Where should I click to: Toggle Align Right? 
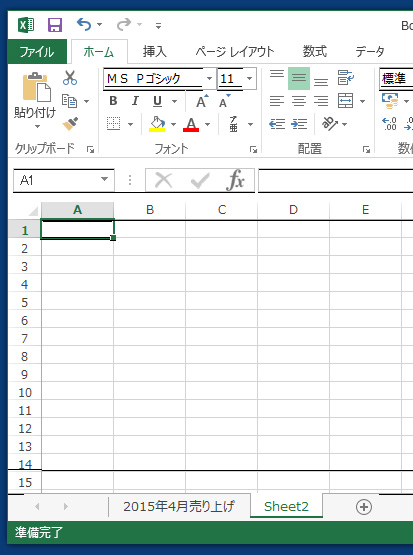coord(321,101)
